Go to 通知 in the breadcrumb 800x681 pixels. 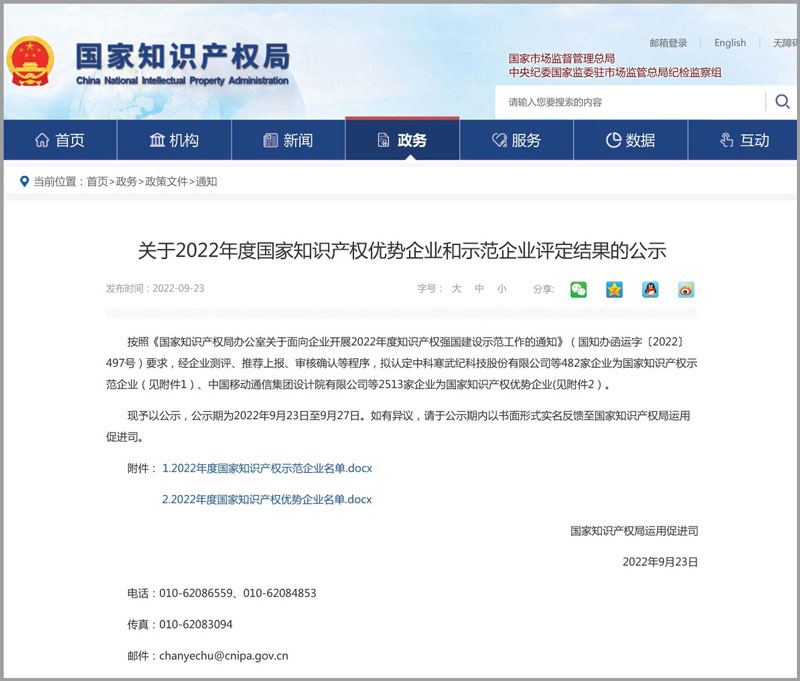206,182
